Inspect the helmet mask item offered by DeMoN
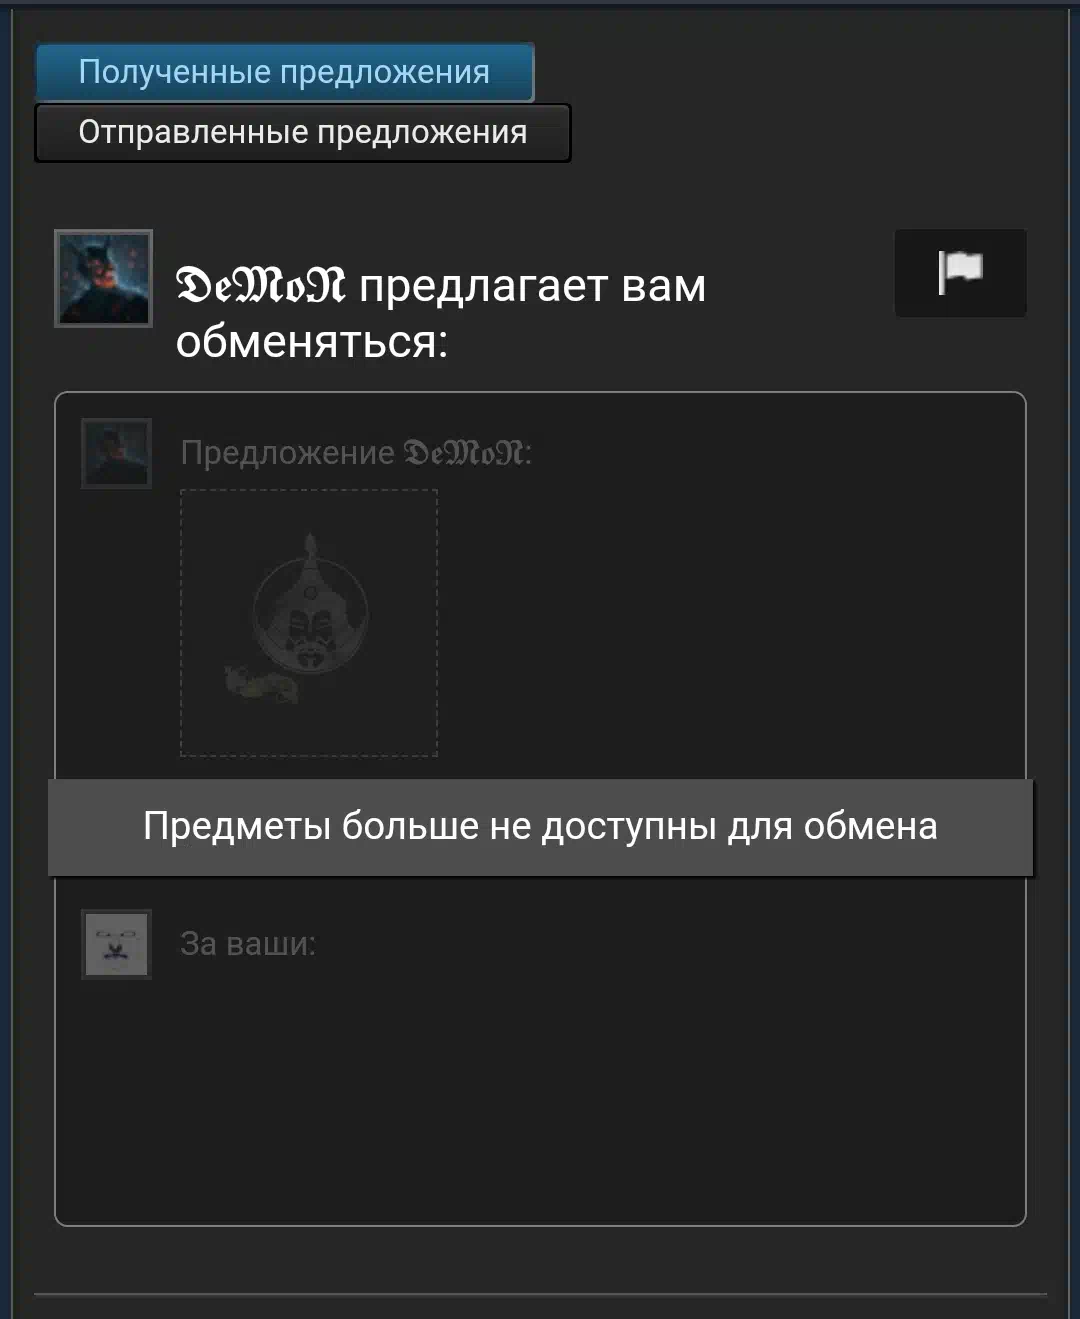This screenshot has width=1080, height=1319. tap(309, 622)
